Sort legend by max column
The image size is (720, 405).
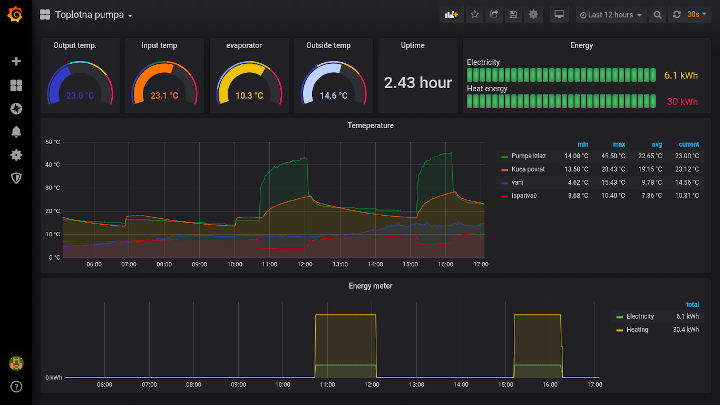click(619, 144)
